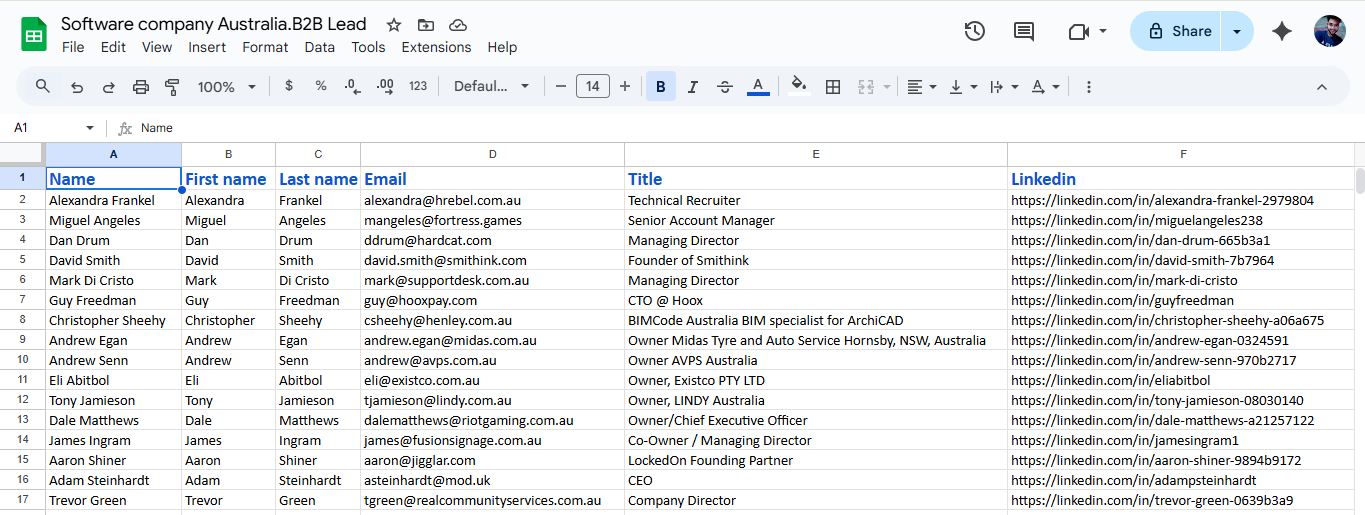The image size is (1365, 515).
Task: Click the font size input field
Action: coord(592,87)
